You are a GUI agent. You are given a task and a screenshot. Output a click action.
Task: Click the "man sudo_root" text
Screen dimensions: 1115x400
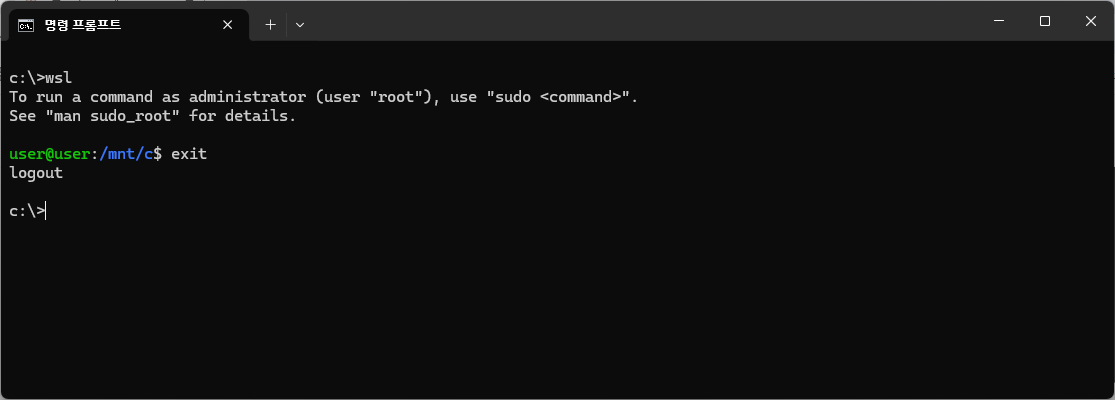(112, 116)
